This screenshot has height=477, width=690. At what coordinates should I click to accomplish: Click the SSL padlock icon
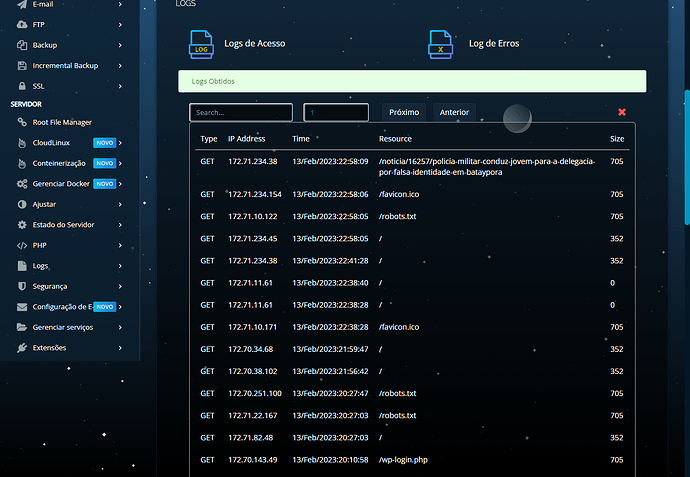pyautogui.click(x=22, y=86)
